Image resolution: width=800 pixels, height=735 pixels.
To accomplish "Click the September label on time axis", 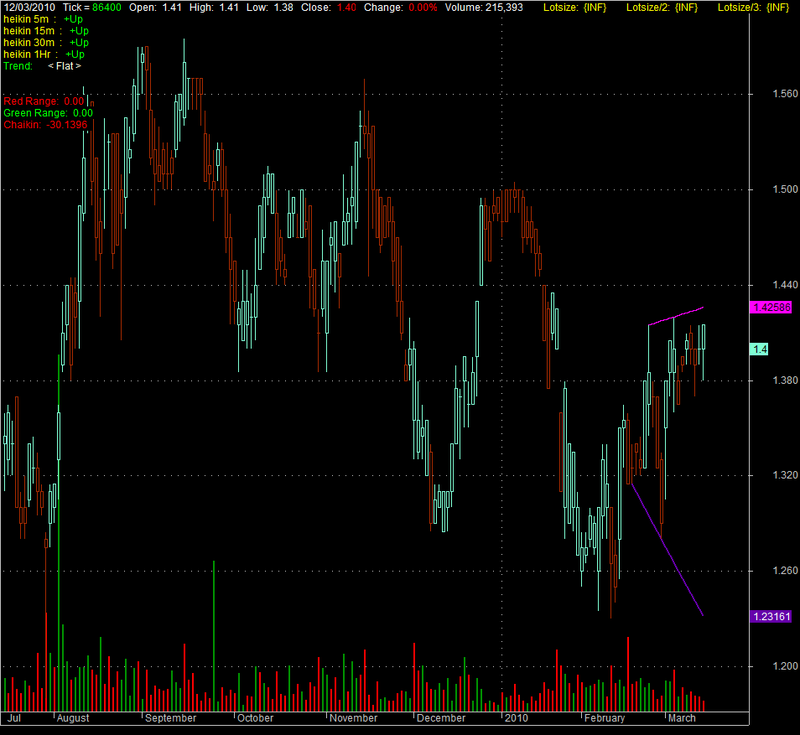I will pos(170,718).
